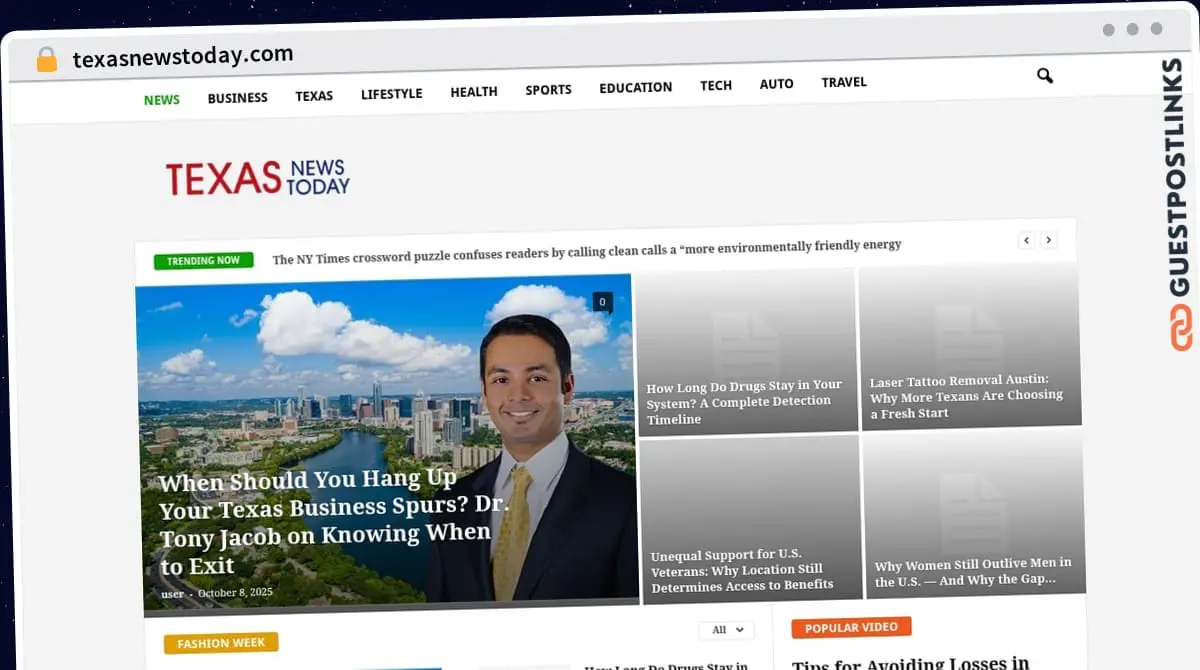Click the POPULAR VIDEO section label
Image resolution: width=1200 pixels, height=670 pixels.
pyautogui.click(x=851, y=628)
